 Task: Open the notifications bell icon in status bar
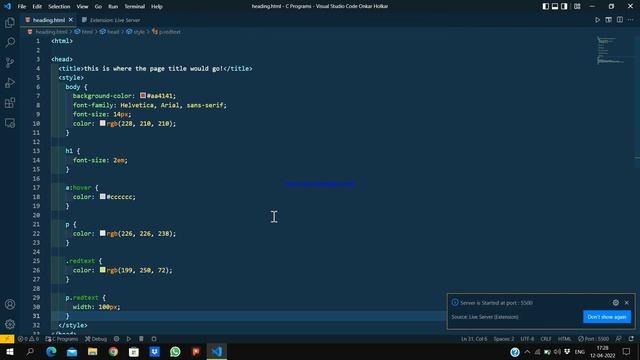[631, 339]
